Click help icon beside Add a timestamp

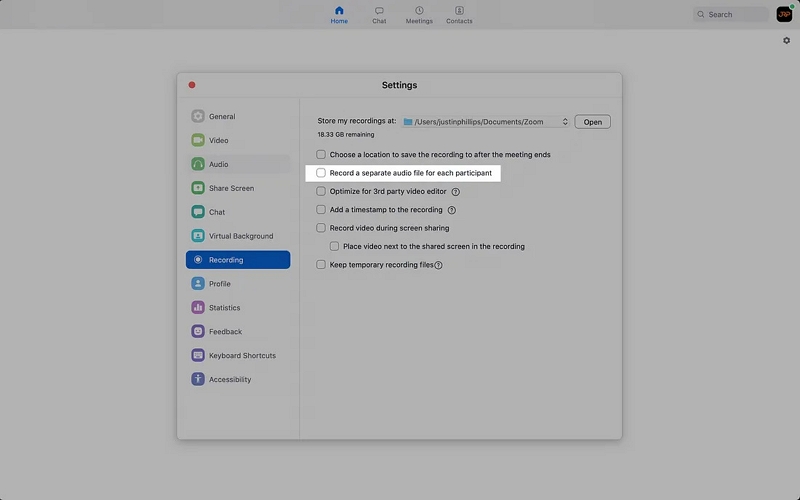pyautogui.click(x=452, y=210)
